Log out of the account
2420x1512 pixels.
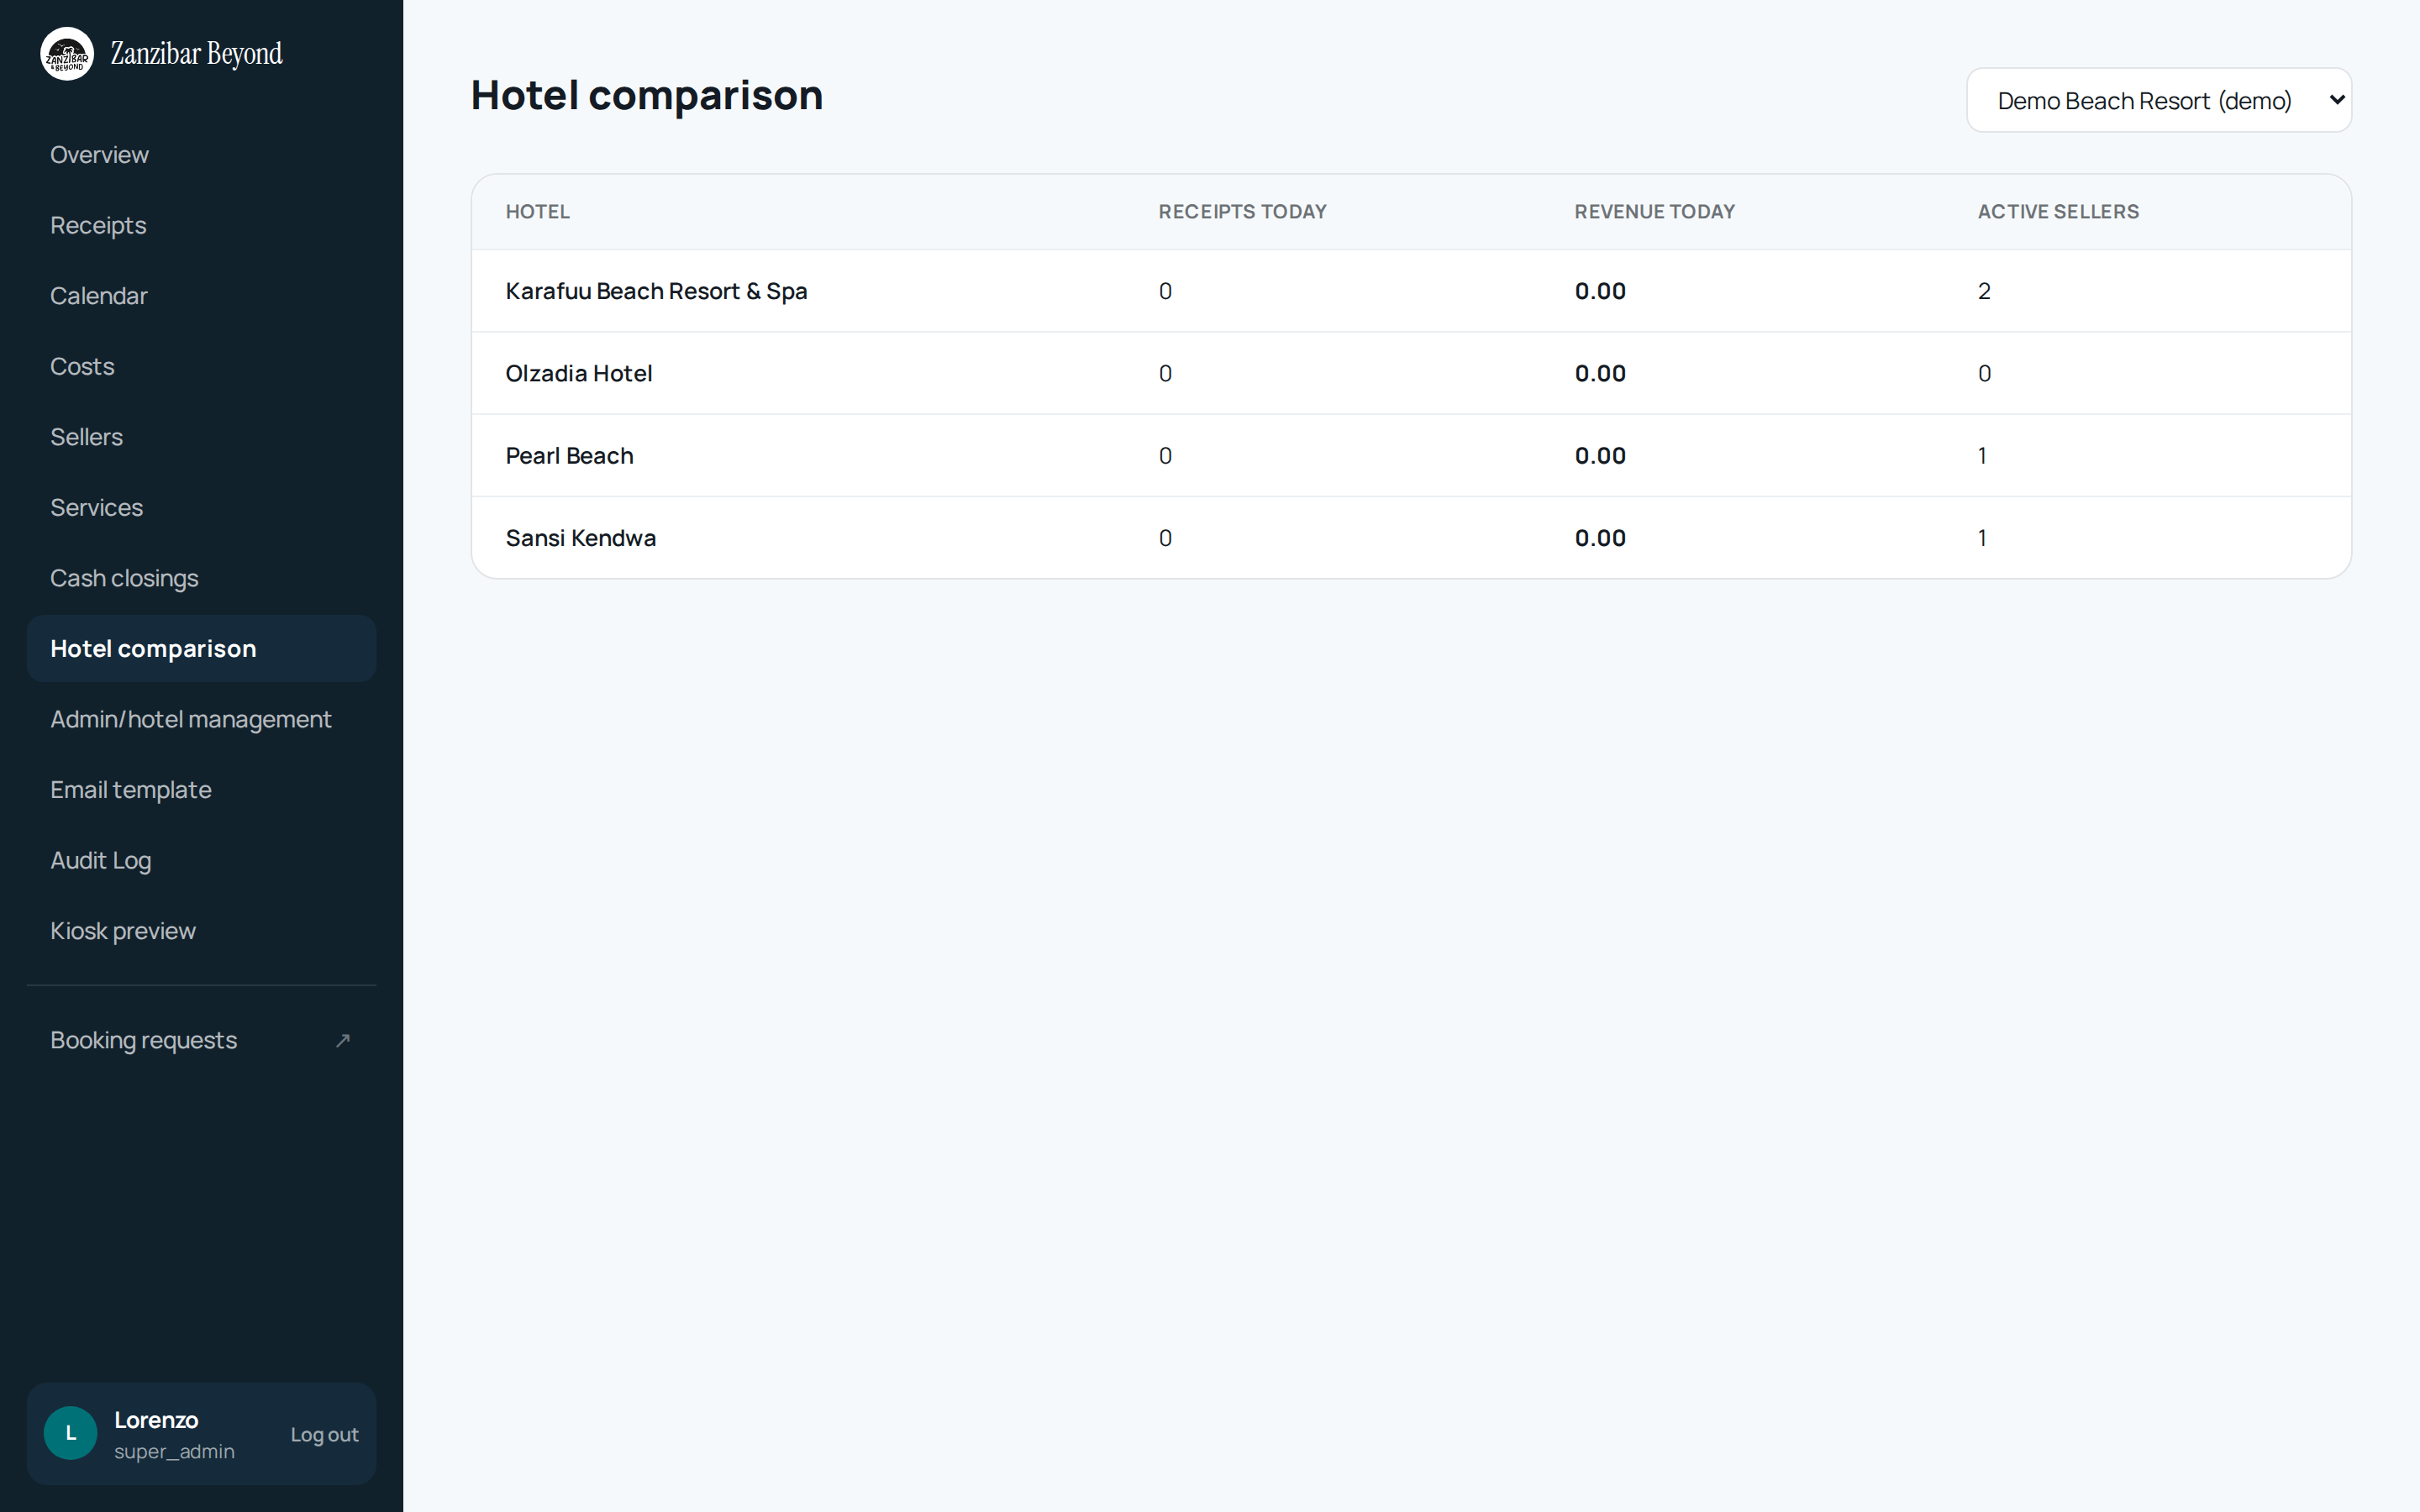[324, 1434]
